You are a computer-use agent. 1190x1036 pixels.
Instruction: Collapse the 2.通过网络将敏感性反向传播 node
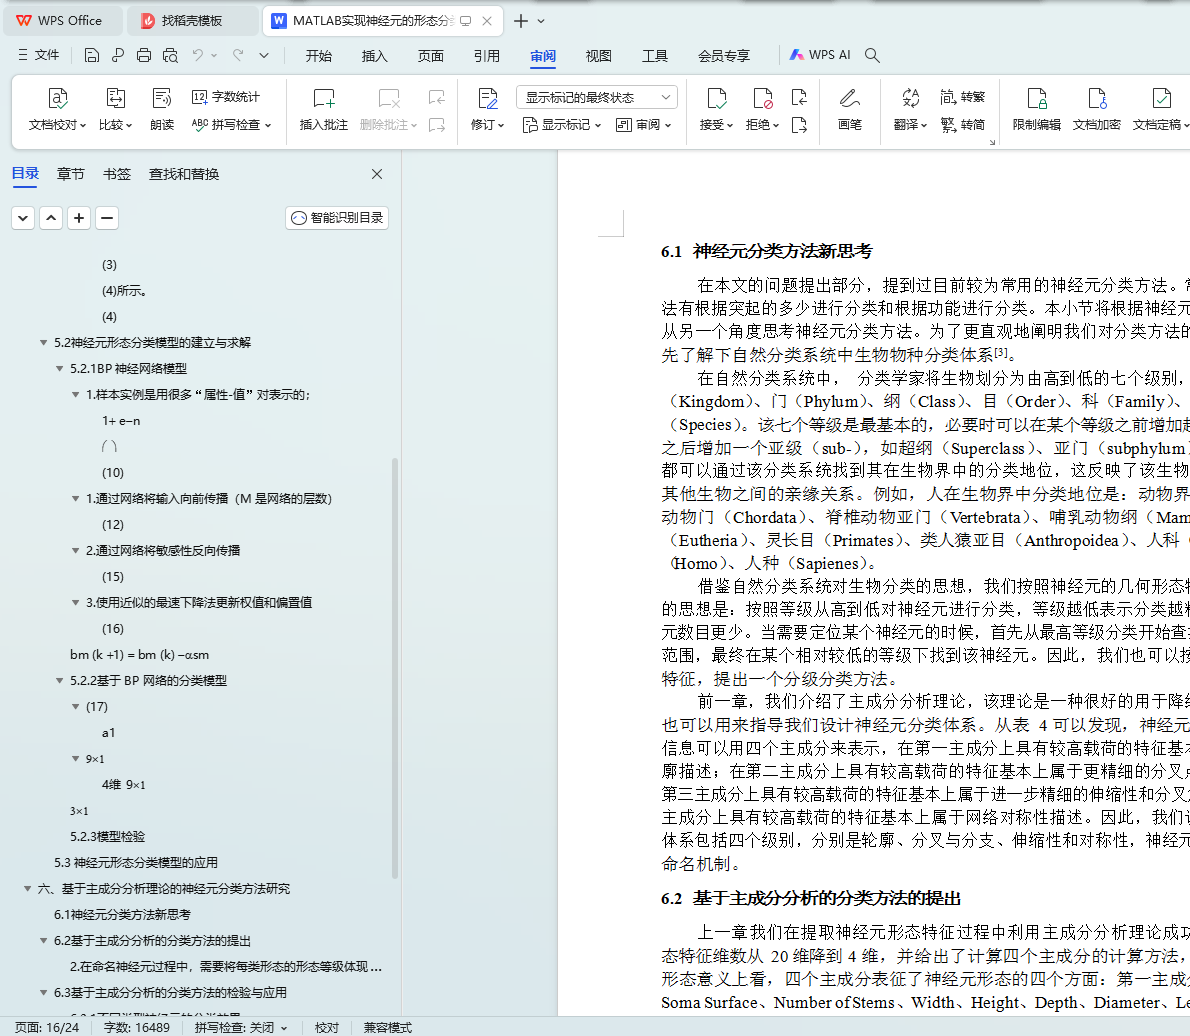[76, 551]
